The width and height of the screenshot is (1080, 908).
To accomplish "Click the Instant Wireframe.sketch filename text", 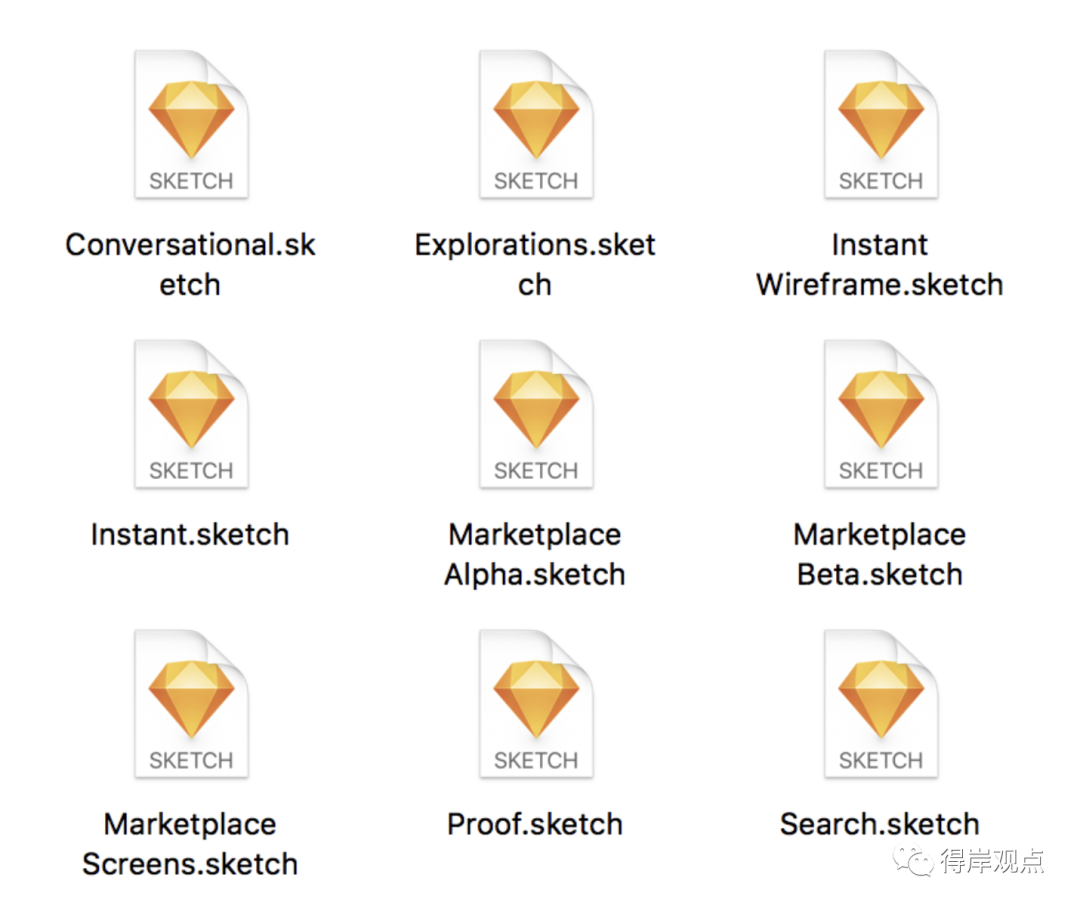I will (x=880, y=265).
